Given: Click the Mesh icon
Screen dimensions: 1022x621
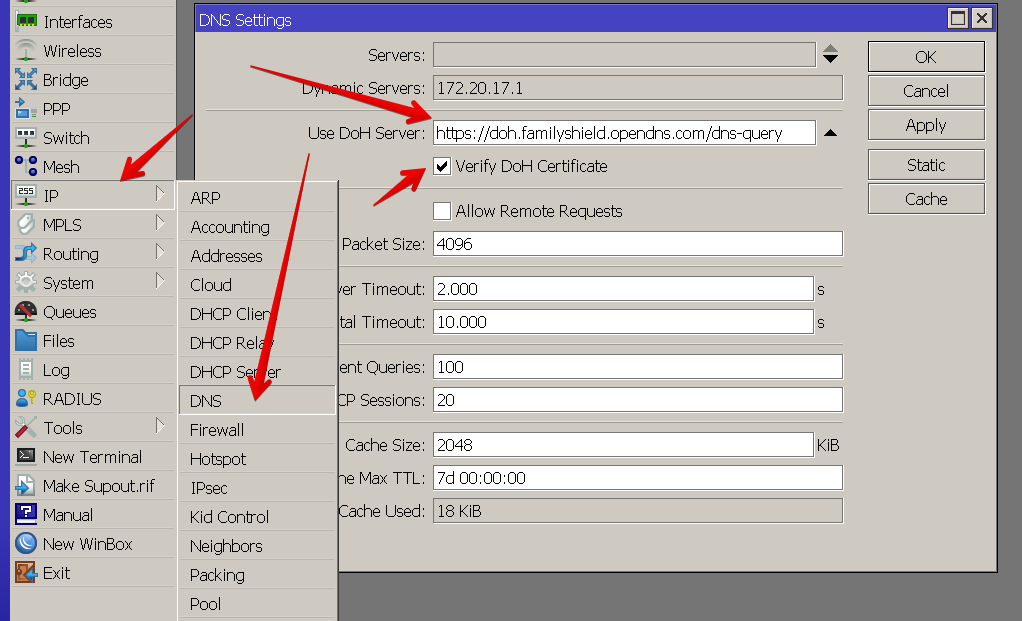Looking at the screenshot, I should (26, 167).
